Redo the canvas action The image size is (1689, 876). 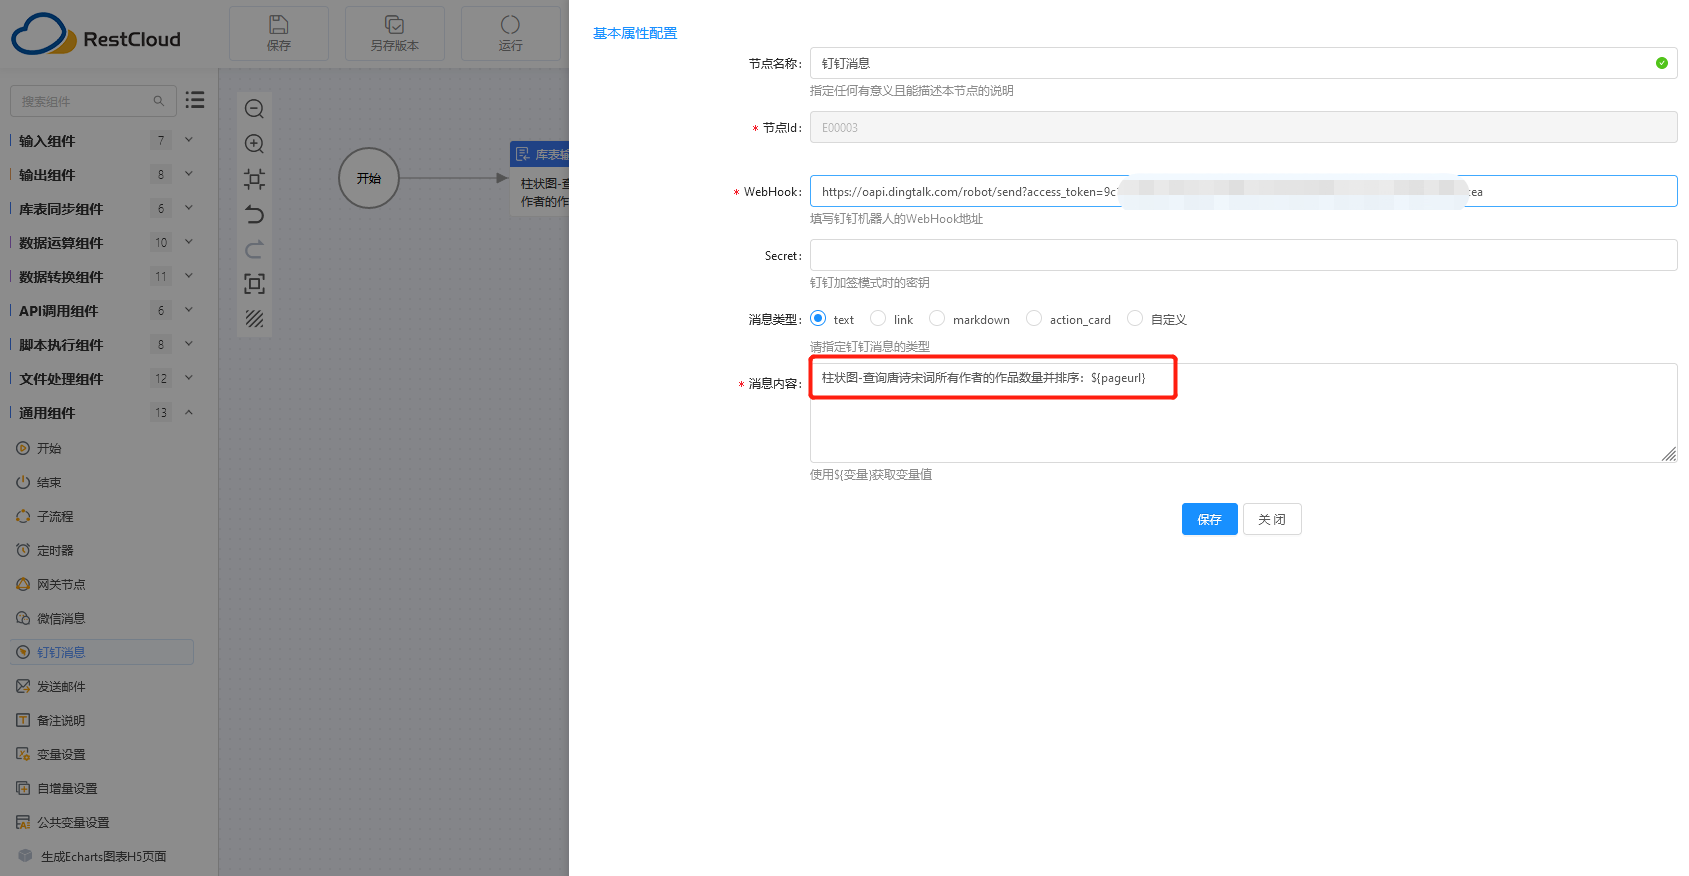255,249
